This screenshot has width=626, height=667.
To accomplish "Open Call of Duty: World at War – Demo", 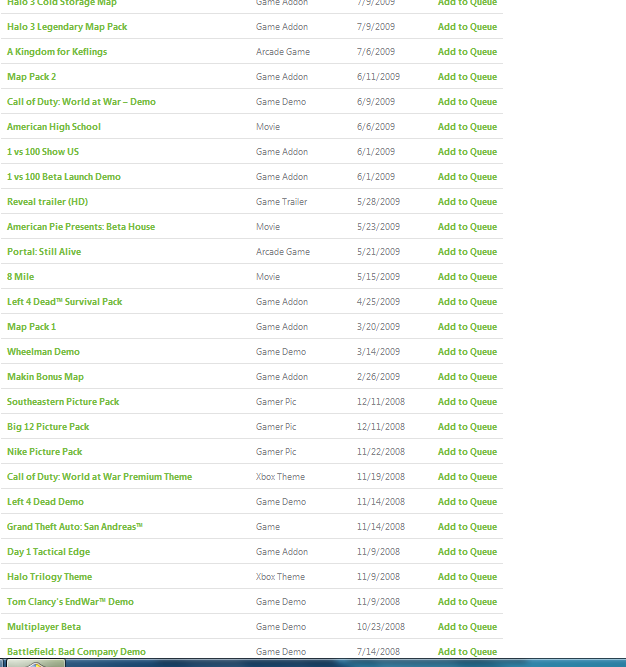I will [81, 102].
